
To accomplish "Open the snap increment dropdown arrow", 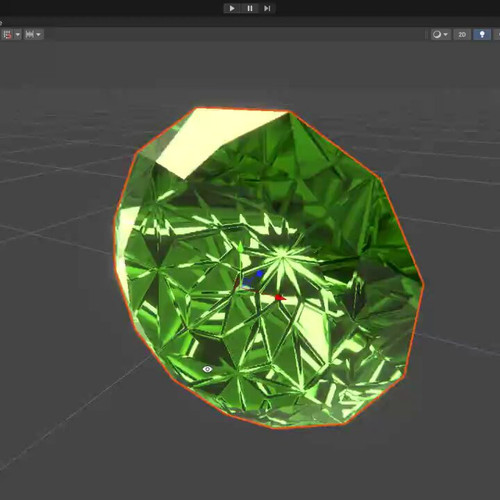I will coord(38,34).
